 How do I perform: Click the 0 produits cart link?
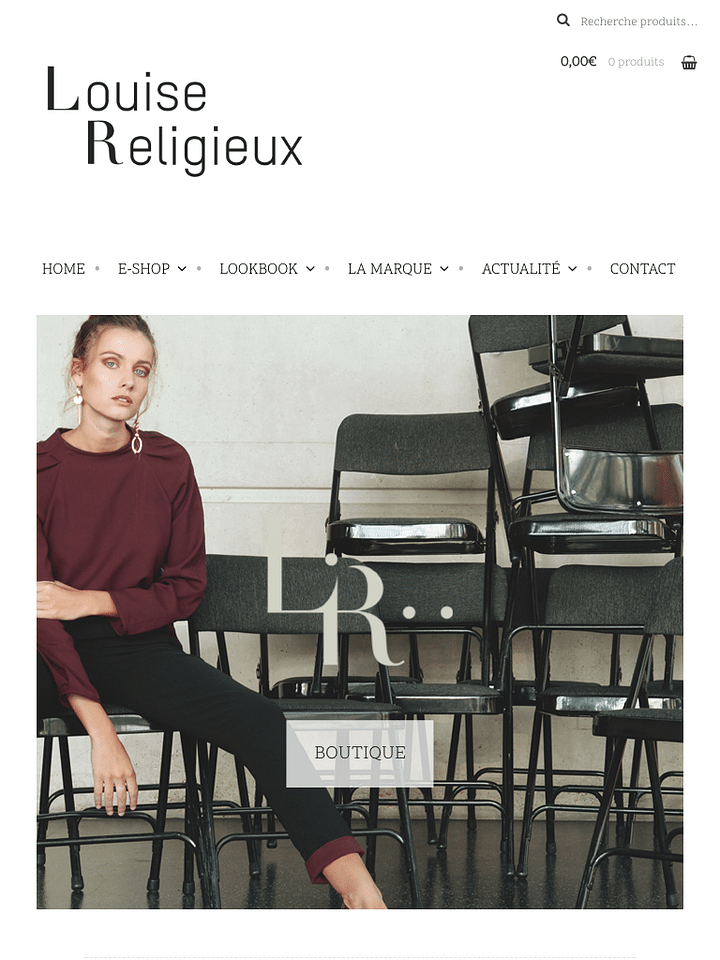(636, 62)
